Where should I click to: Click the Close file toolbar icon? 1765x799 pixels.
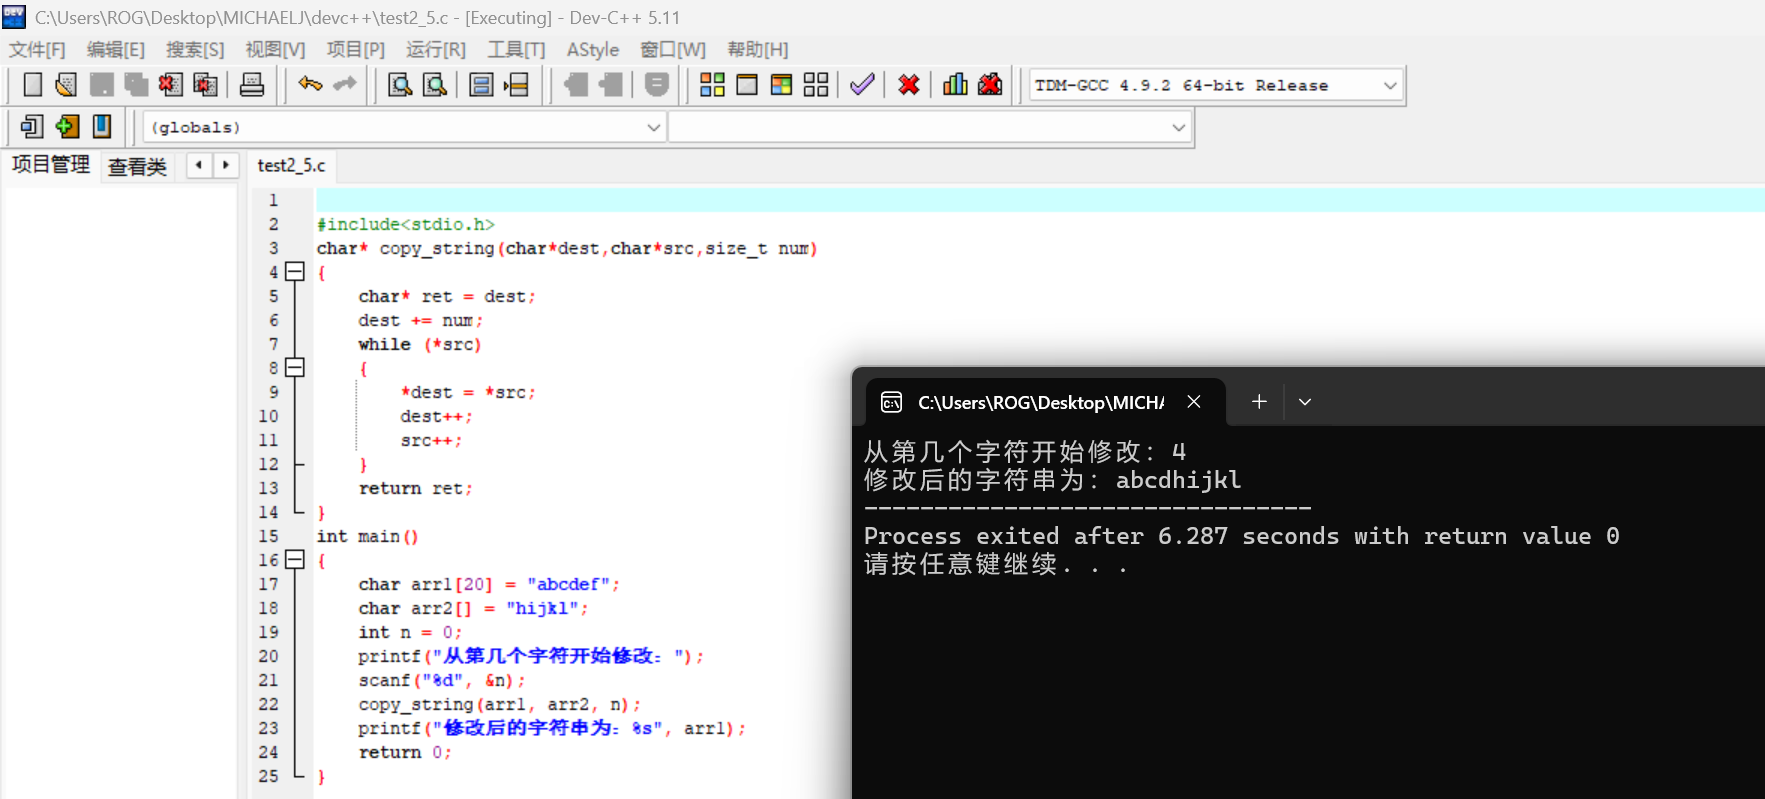(x=170, y=85)
